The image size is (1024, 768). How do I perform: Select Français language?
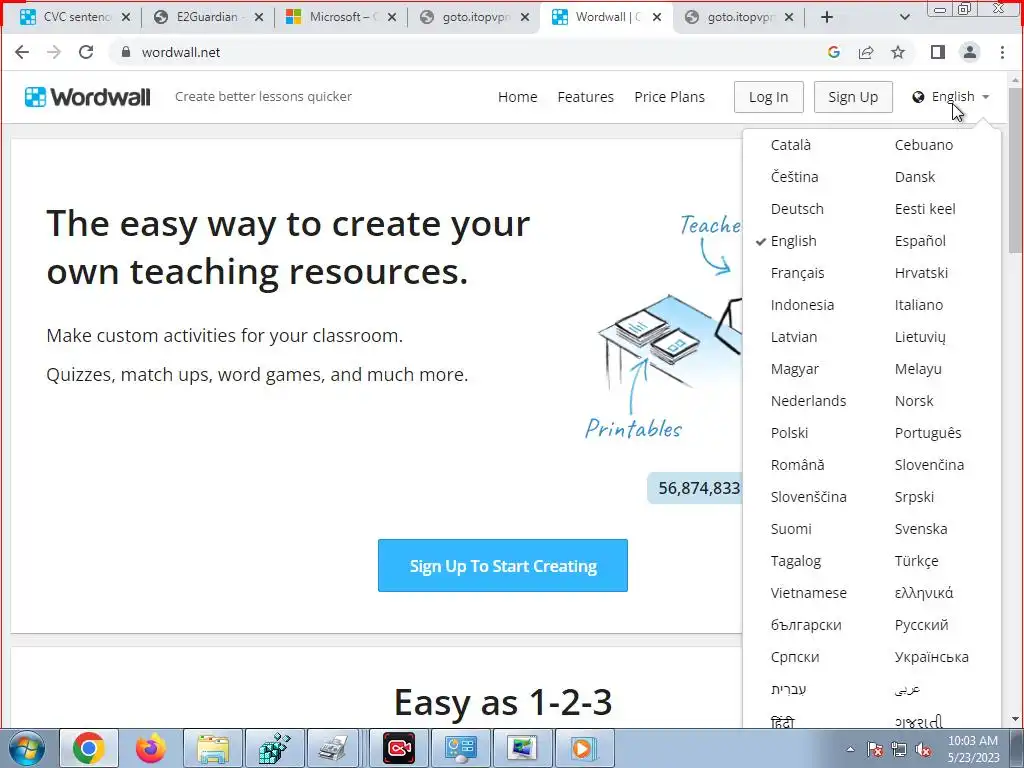[x=797, y=273]
